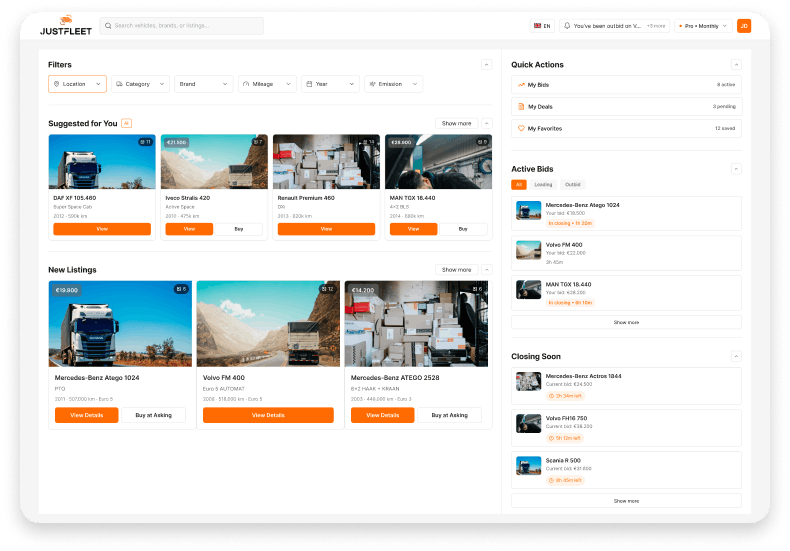The image size is (790, 551).
Task: Click photo count badge on DAF XF card
Action: click(146, 142)
